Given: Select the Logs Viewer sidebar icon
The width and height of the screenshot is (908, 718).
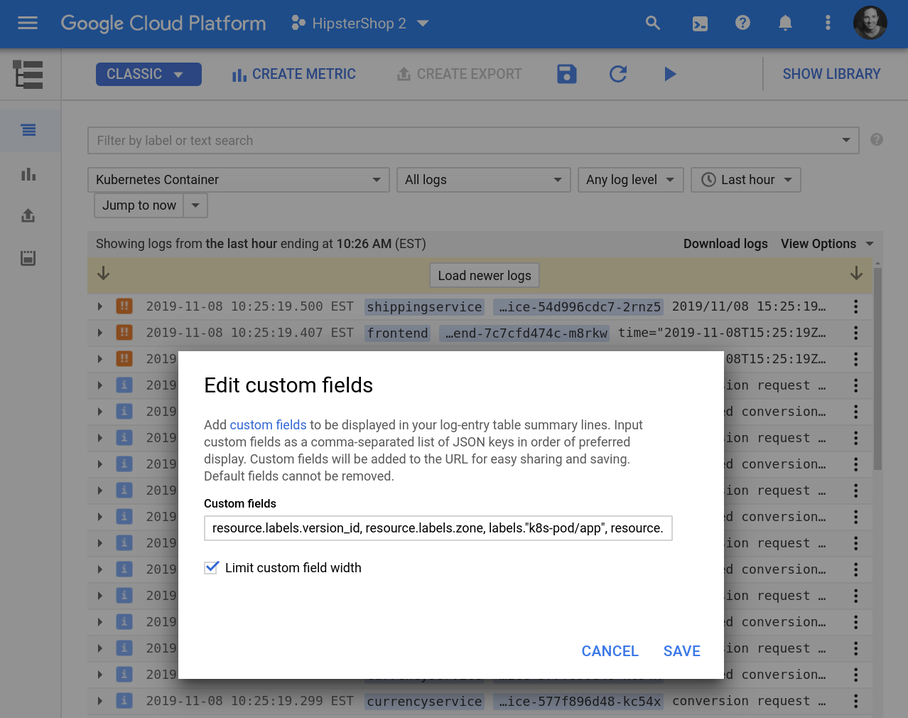Looking at the screenshot, I should tap(28, 130).
